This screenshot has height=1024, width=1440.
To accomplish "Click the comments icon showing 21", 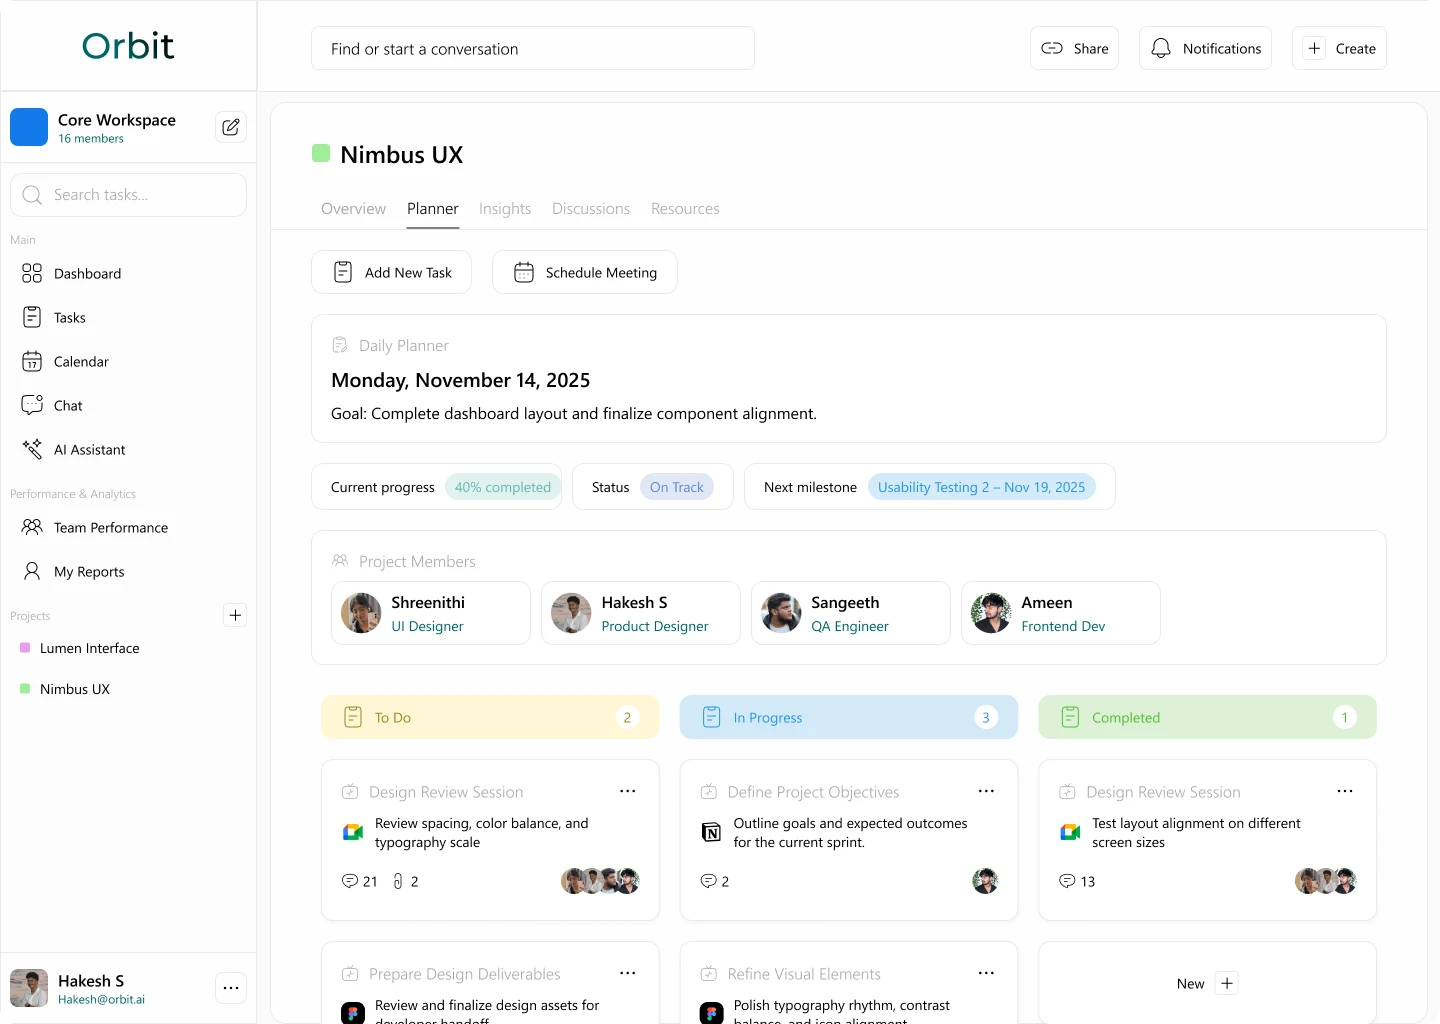I will [350, 881].
